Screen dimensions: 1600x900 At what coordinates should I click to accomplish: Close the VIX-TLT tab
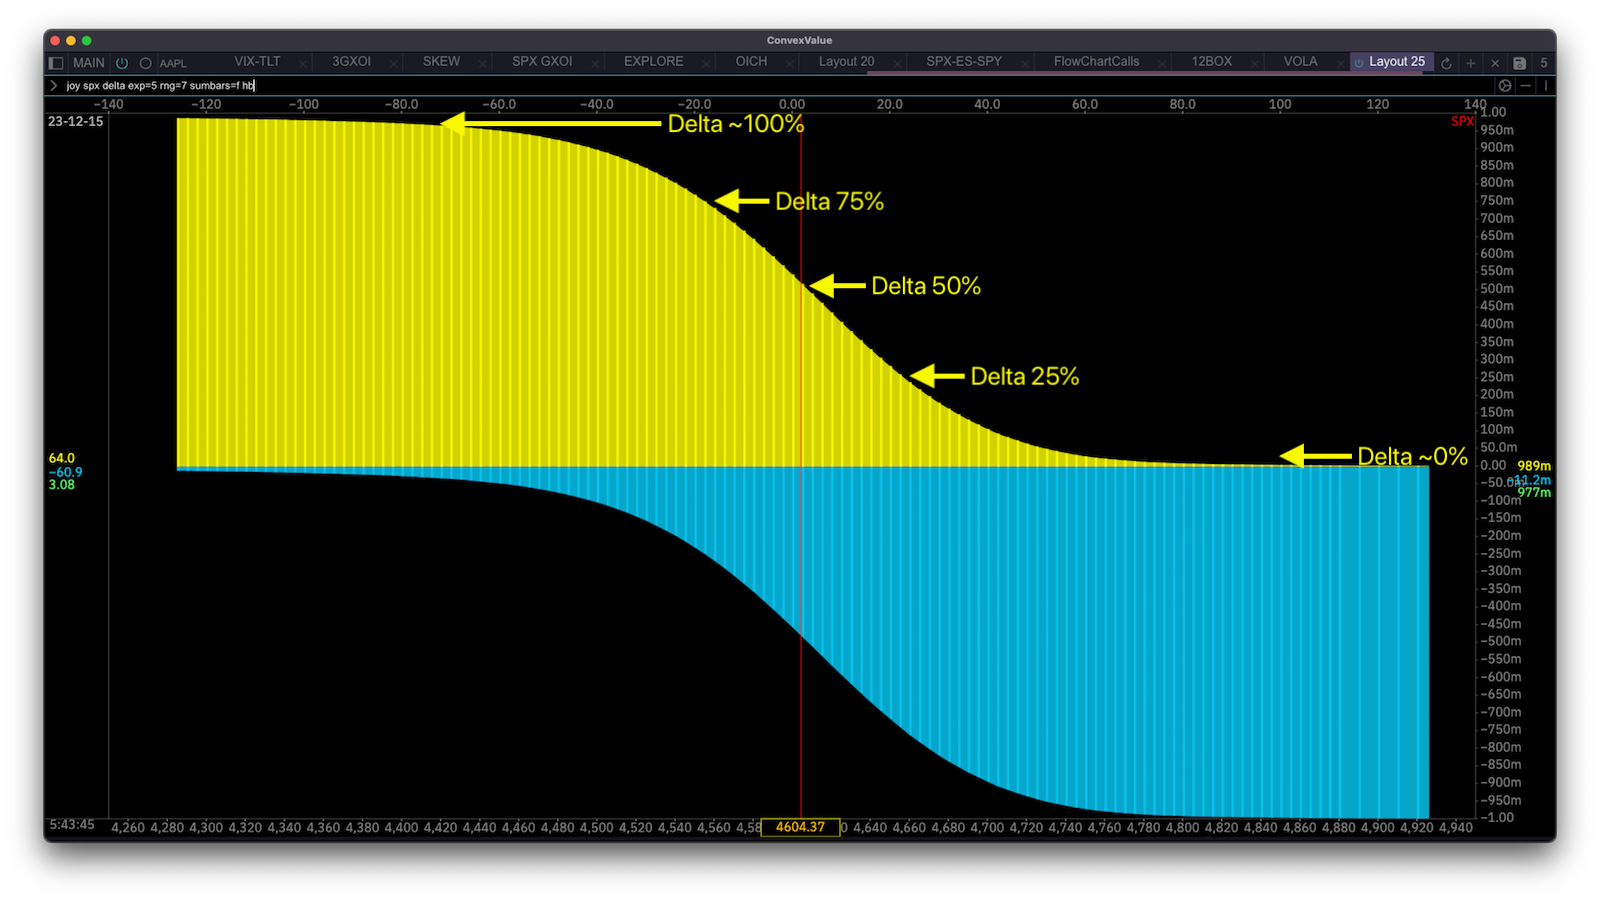(303, 63)
